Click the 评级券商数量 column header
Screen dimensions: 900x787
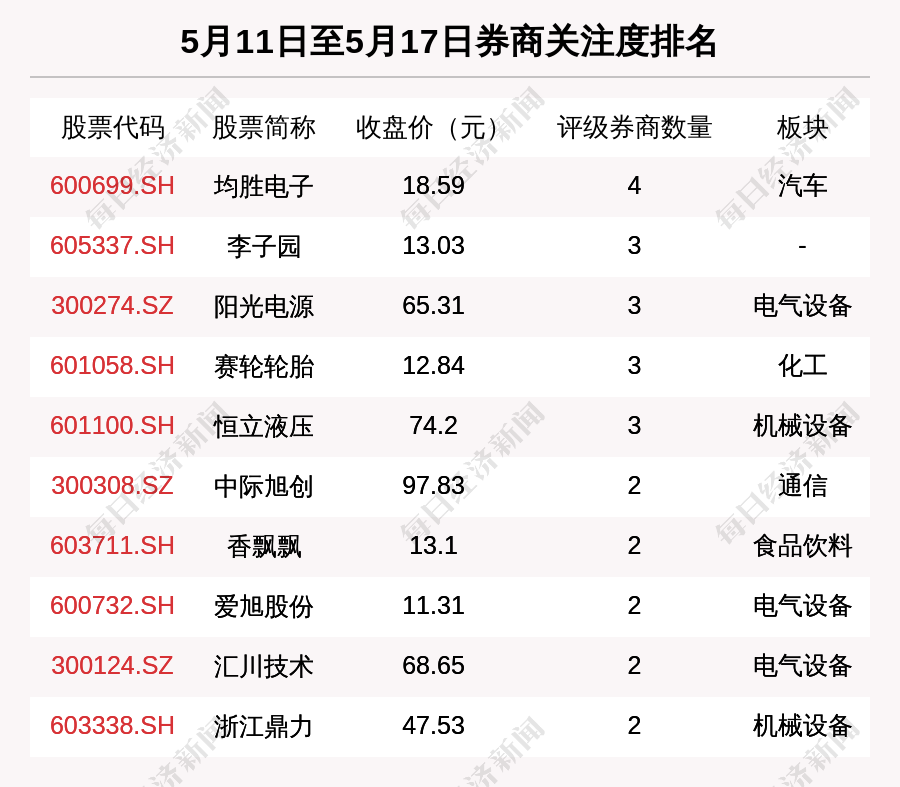pos(634,127)
